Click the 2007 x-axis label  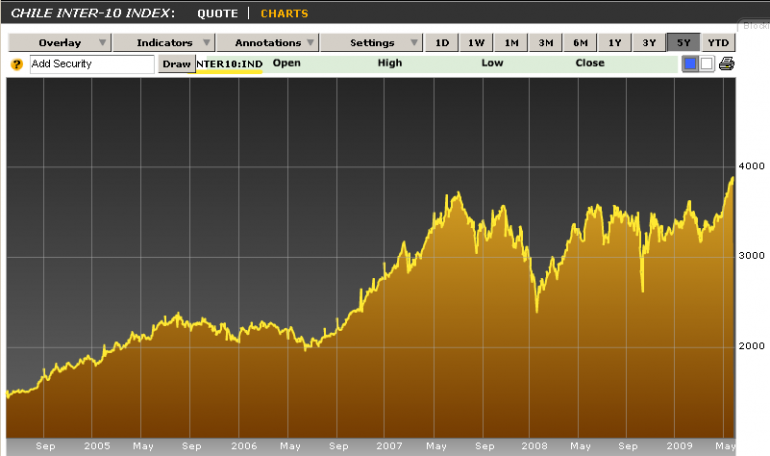389,446
